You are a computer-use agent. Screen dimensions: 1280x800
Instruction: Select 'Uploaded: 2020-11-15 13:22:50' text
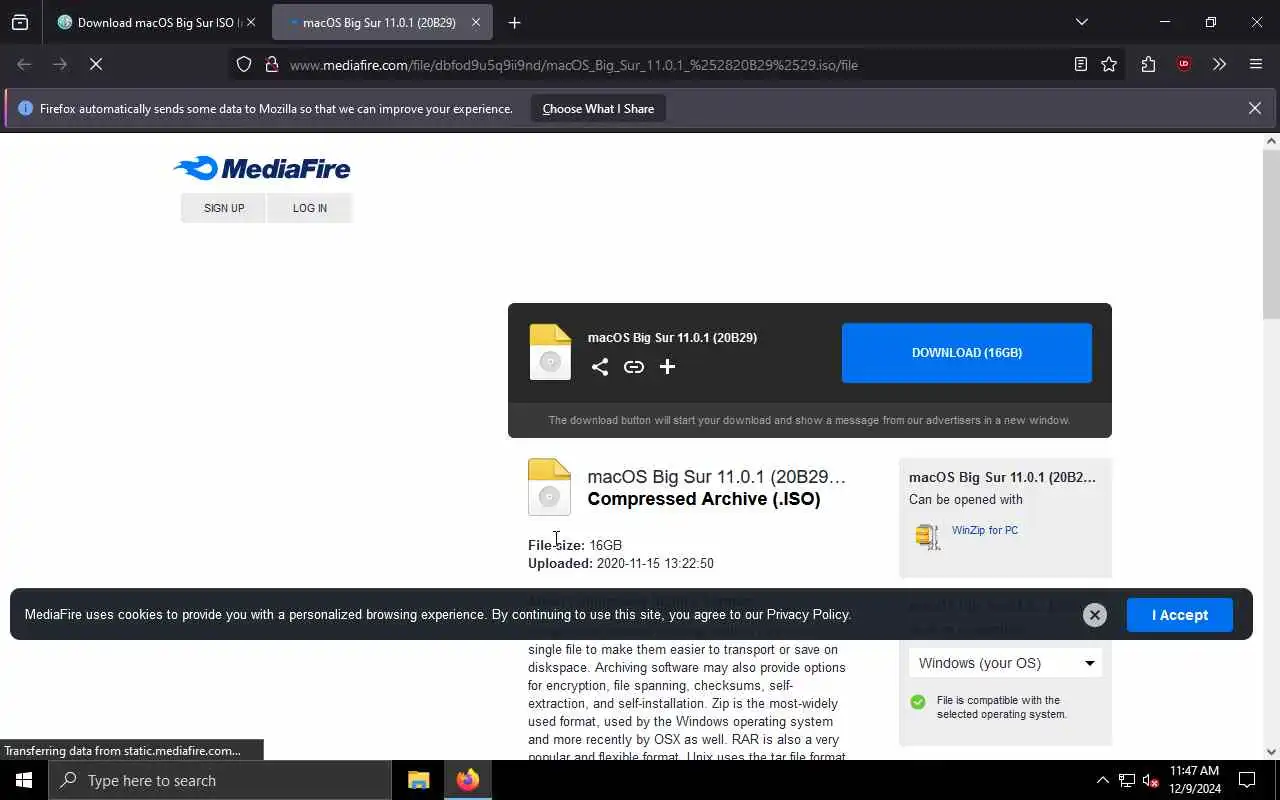click(x=621, y=563)
